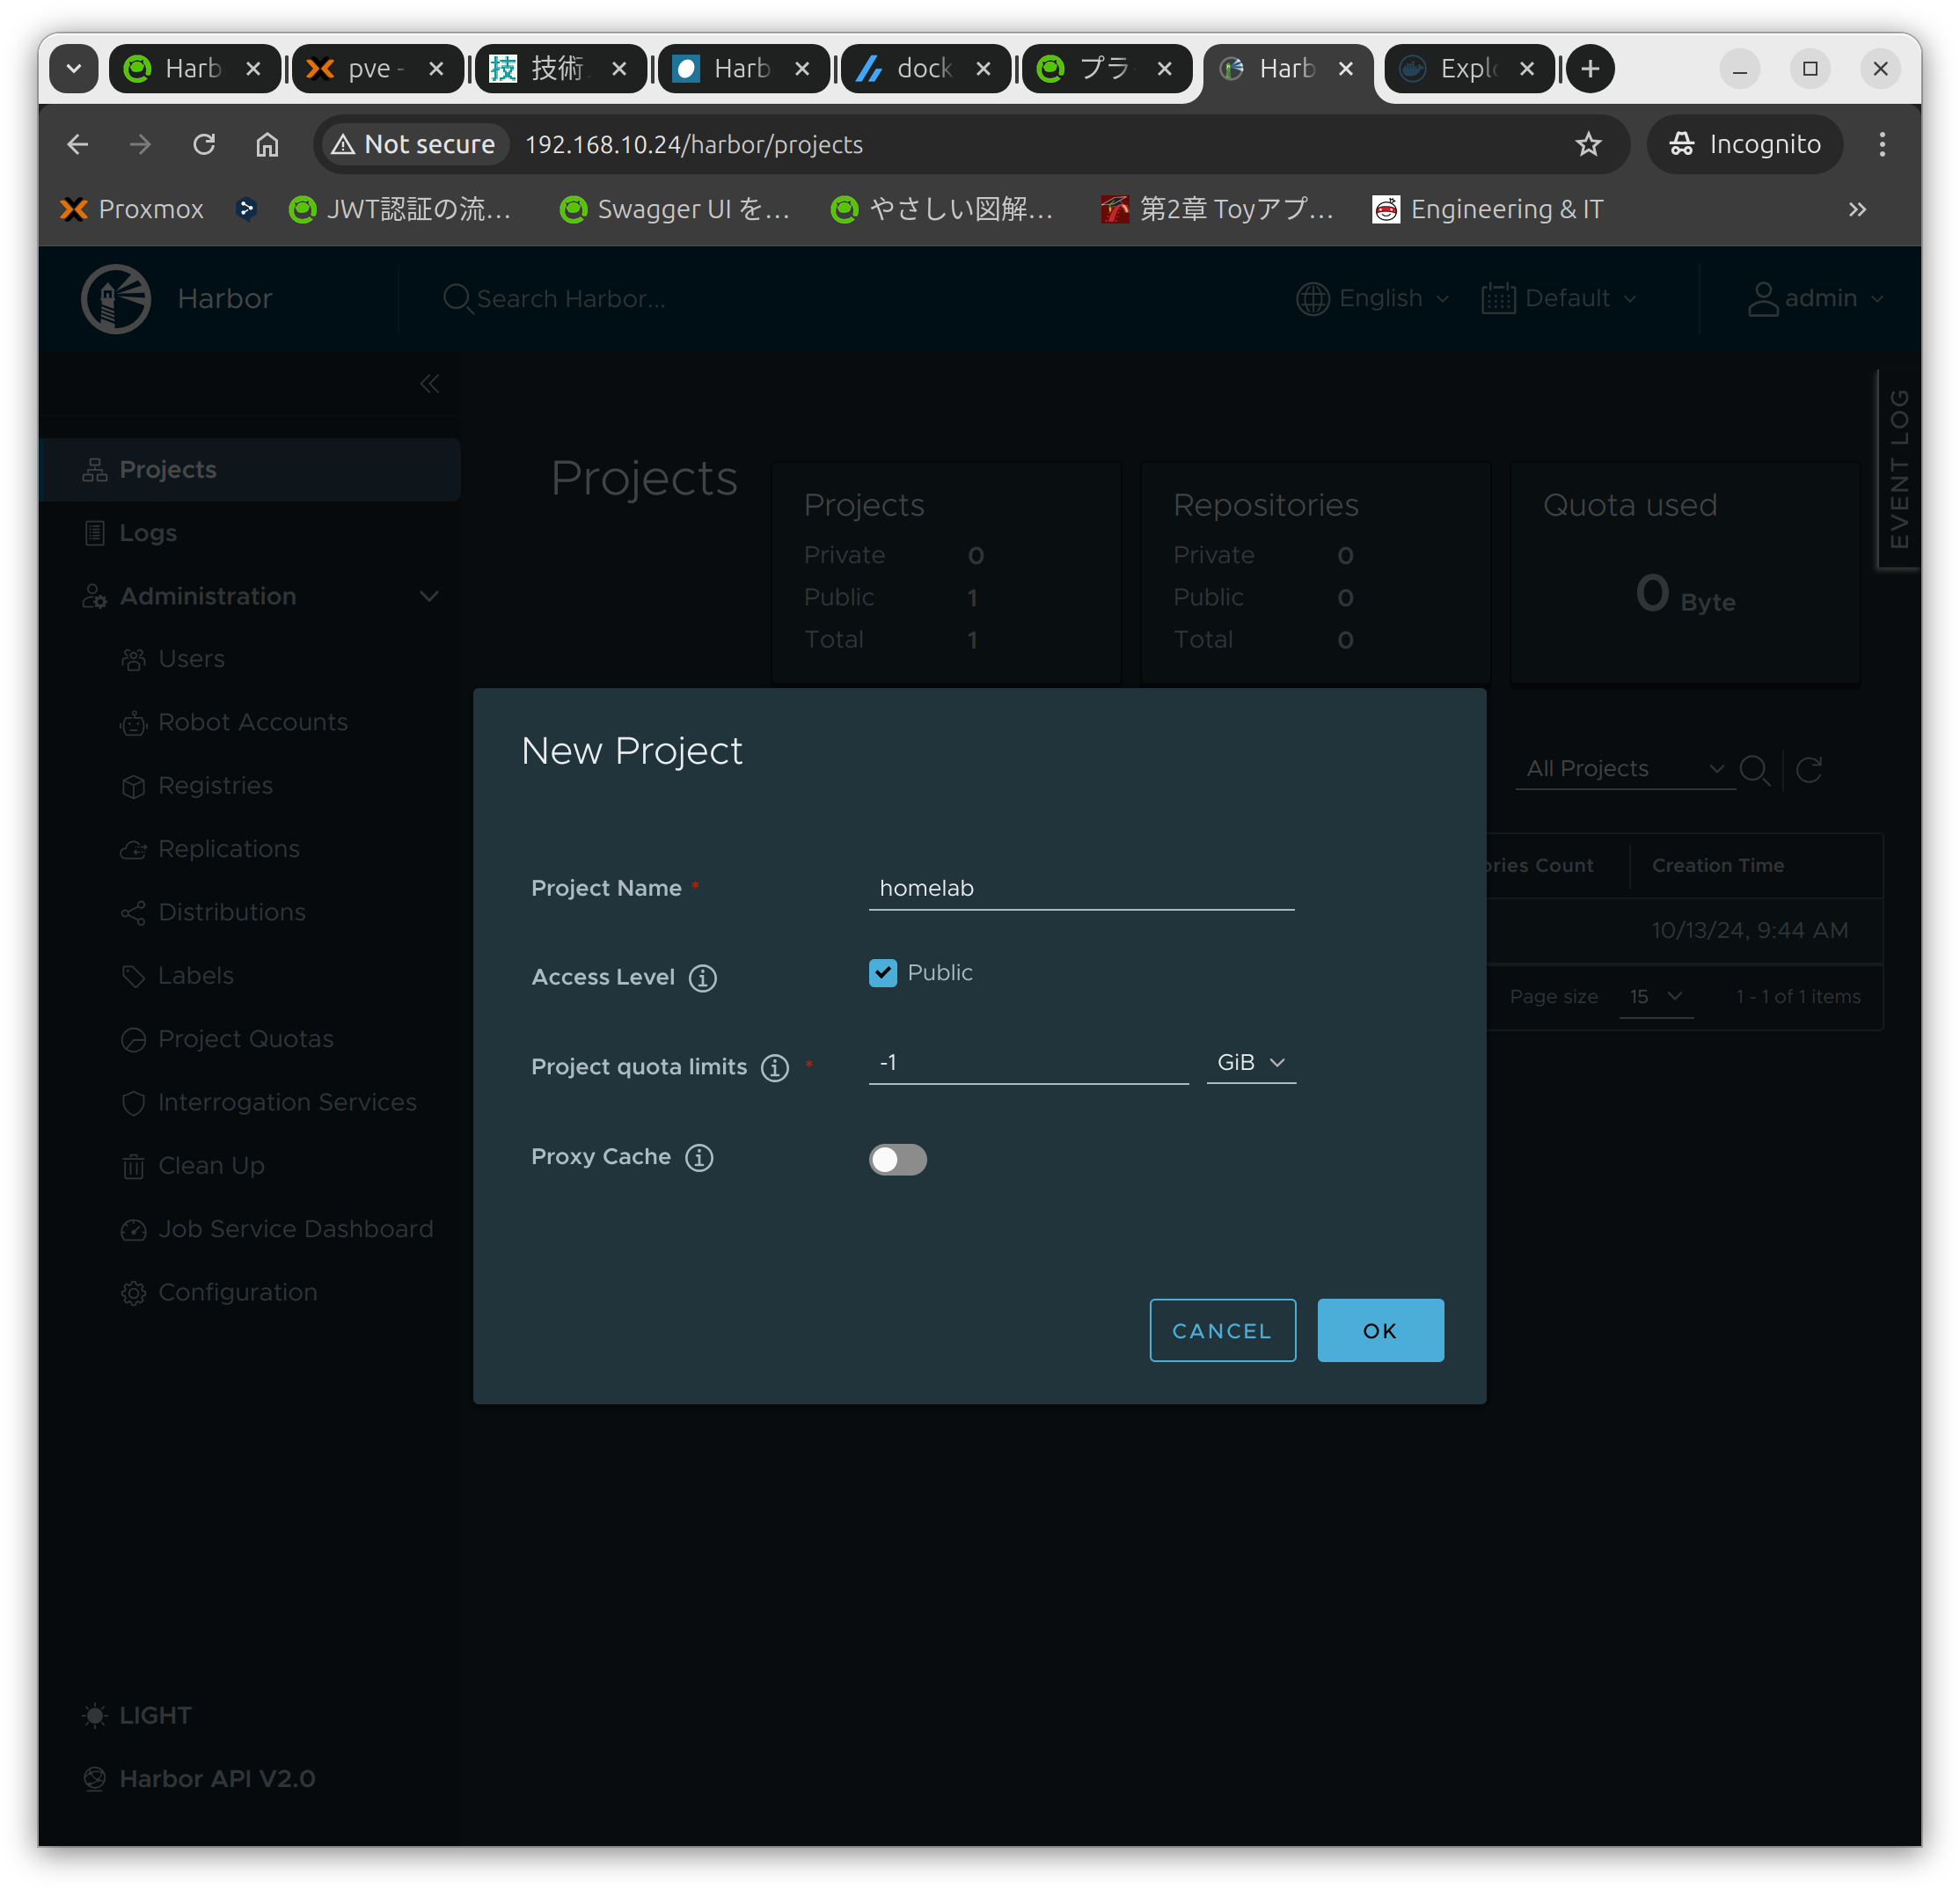Click the Access Level info icon
This screenshot has width=1960, height=1890.
coord(702,978)
